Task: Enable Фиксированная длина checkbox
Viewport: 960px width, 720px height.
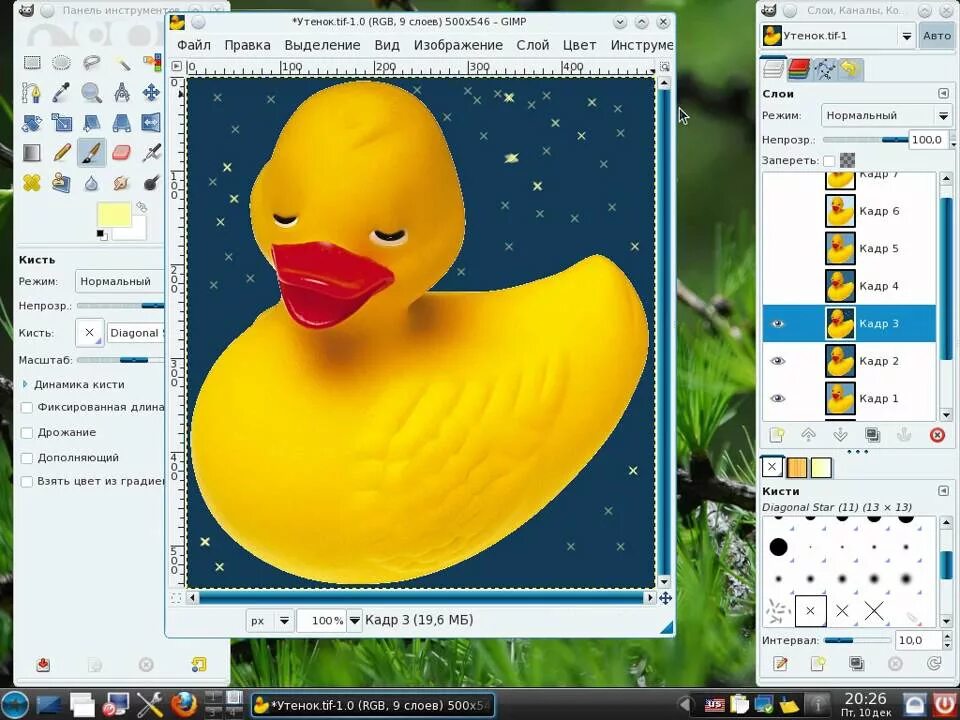Action: coord(27,408)
